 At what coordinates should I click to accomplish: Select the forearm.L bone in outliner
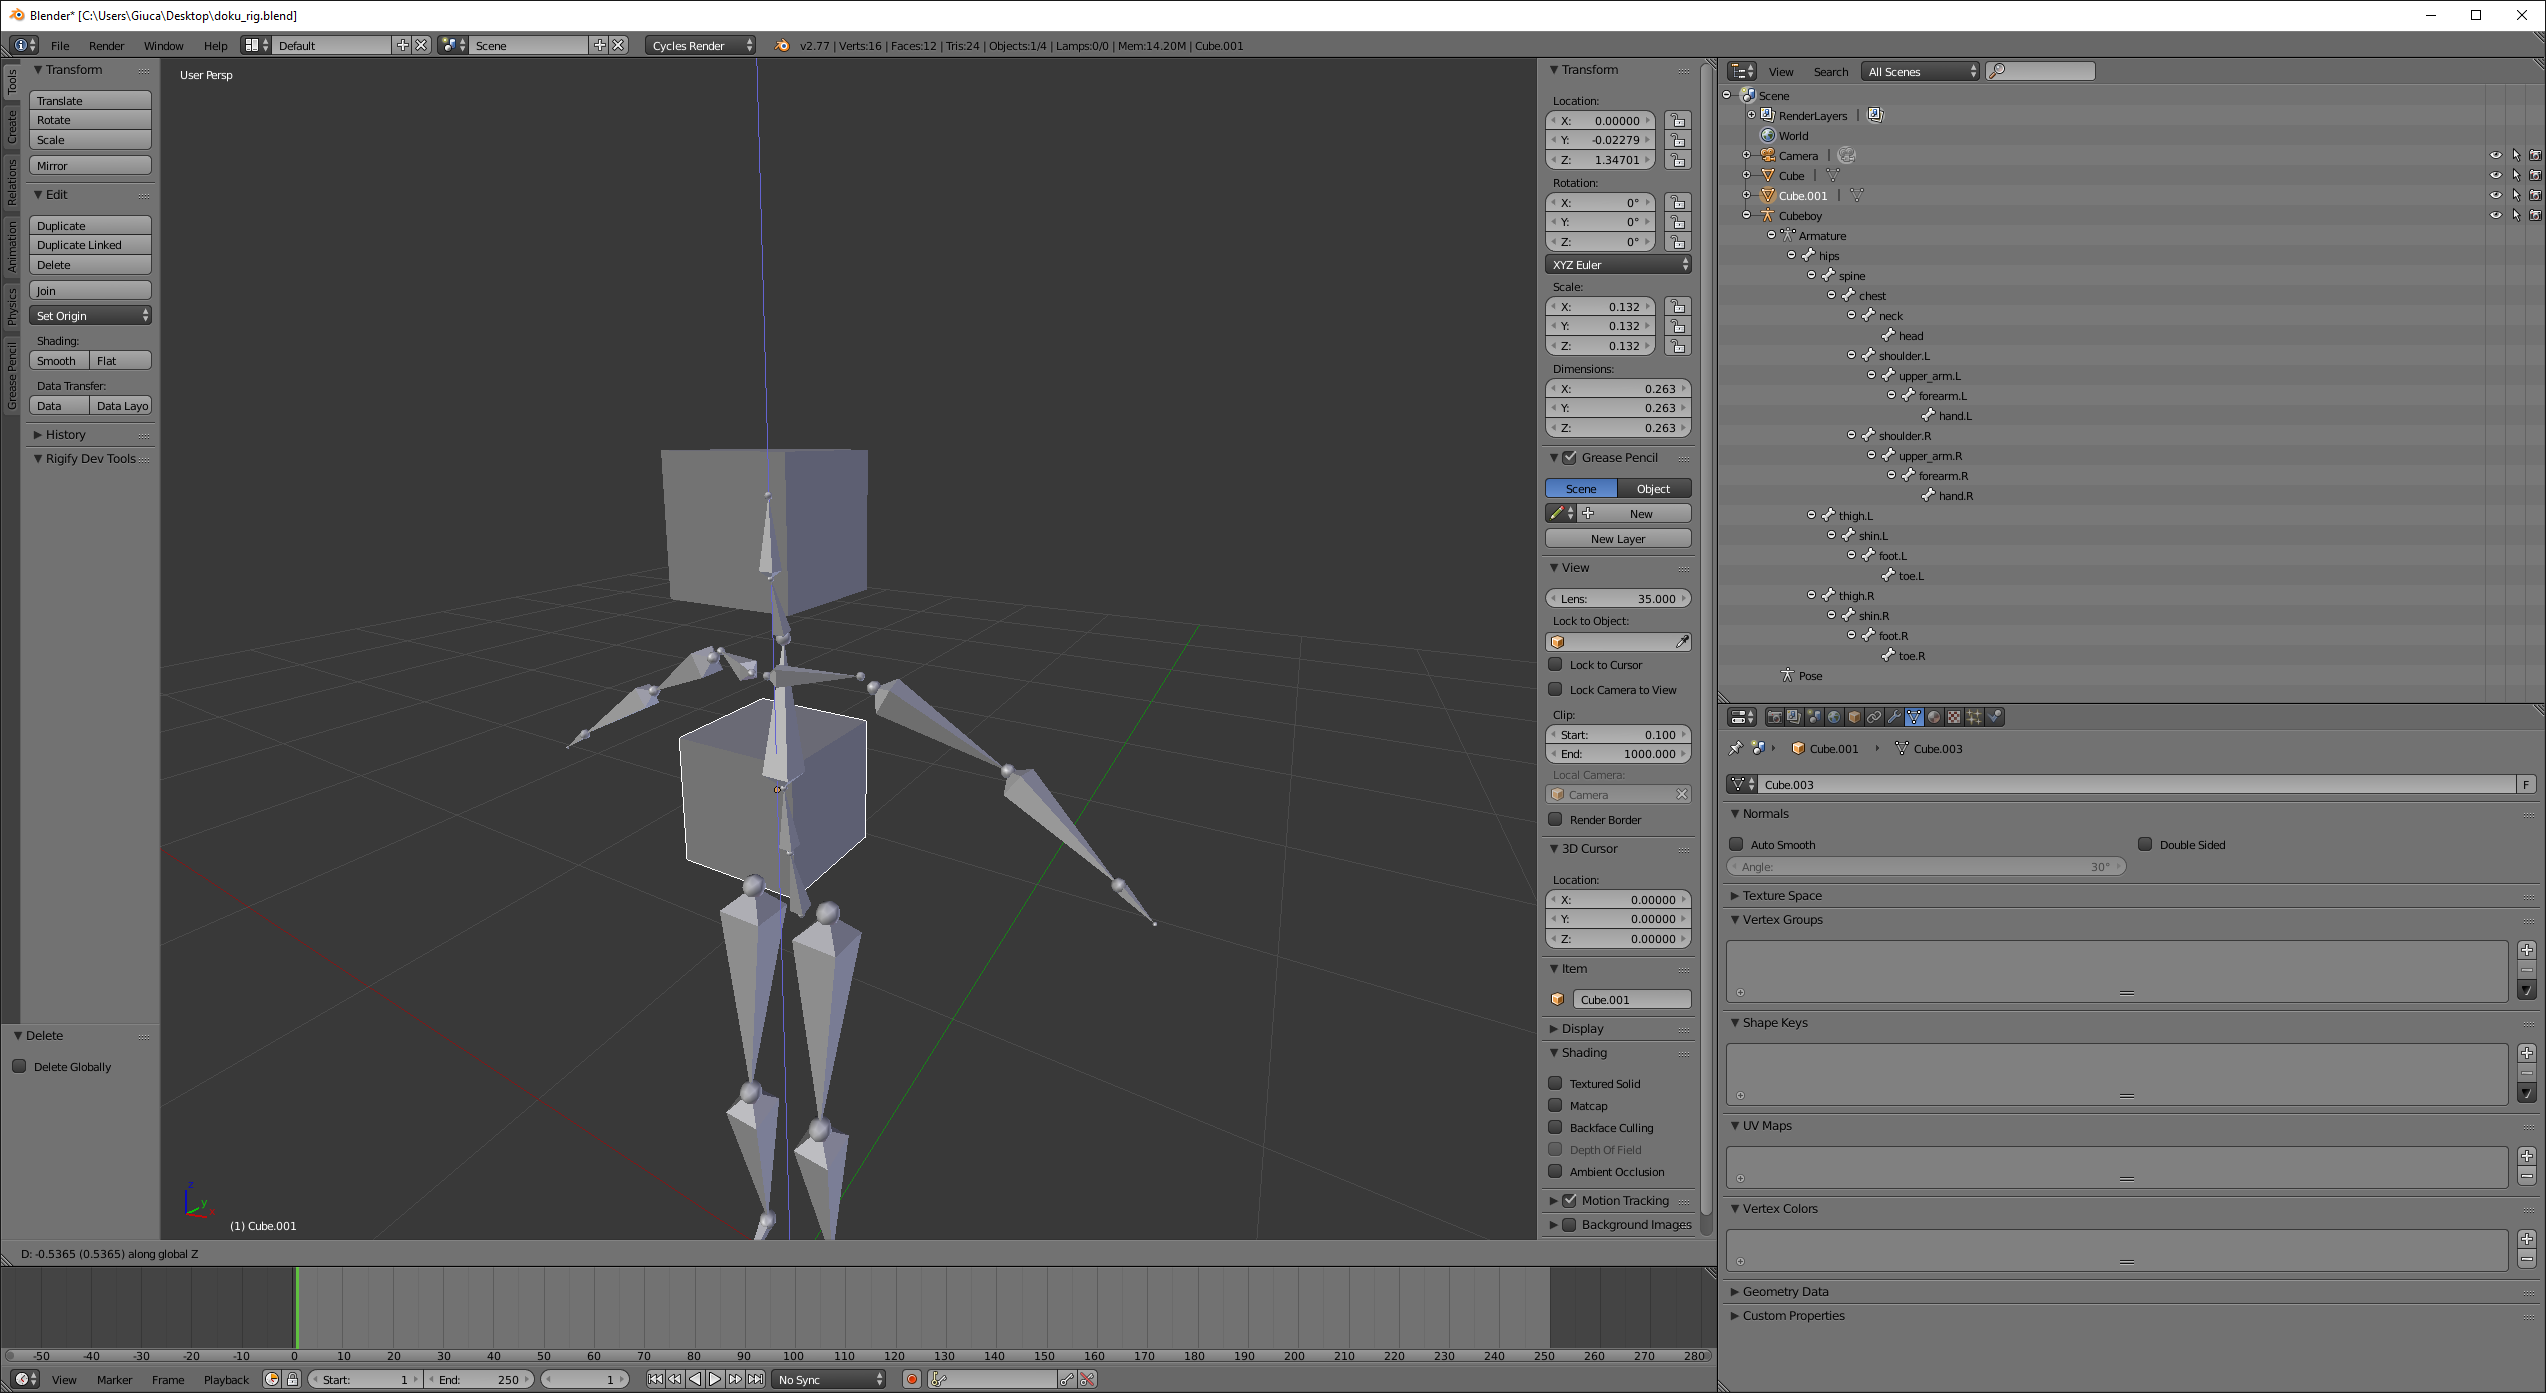(x=1941, y=395)
